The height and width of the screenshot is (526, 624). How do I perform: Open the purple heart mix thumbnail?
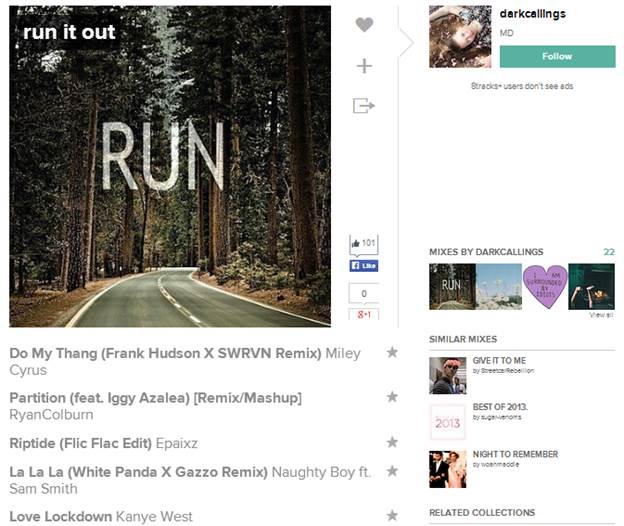pos(545,286)
